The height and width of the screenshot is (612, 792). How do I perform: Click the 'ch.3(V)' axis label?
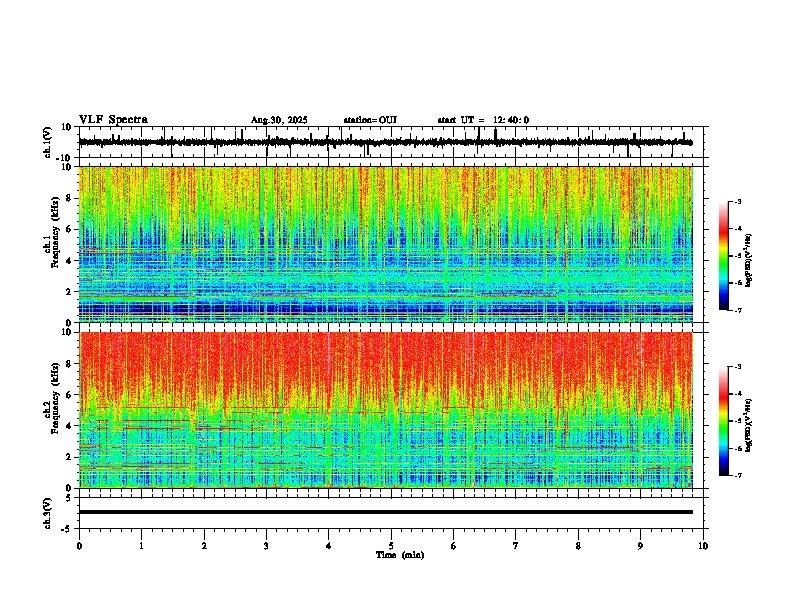[x=48, y=513]
